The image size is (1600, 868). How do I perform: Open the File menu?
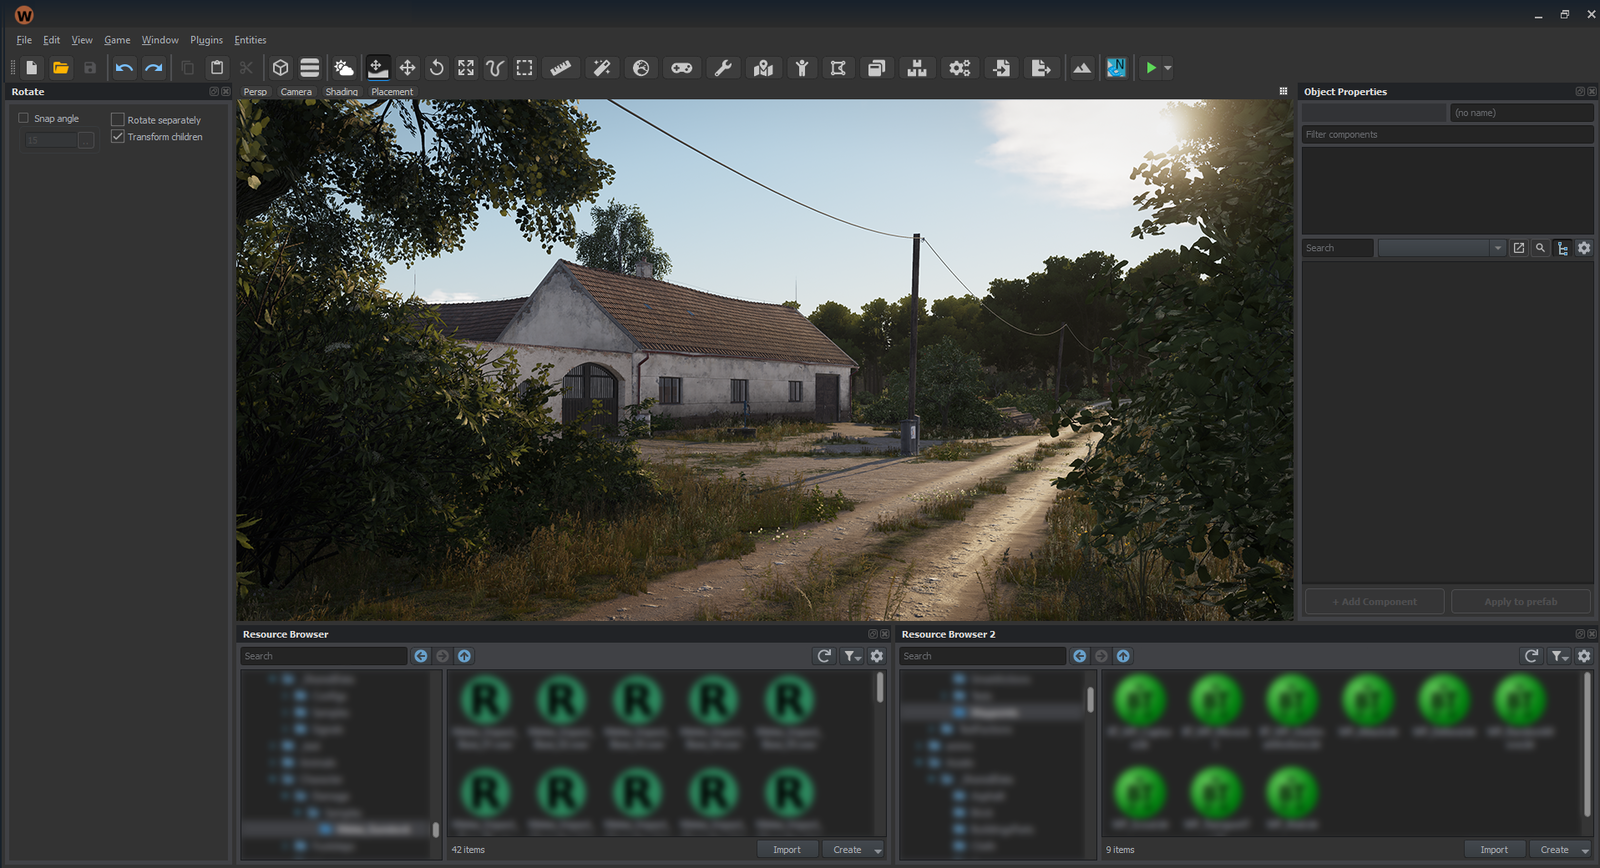[24, 40]
